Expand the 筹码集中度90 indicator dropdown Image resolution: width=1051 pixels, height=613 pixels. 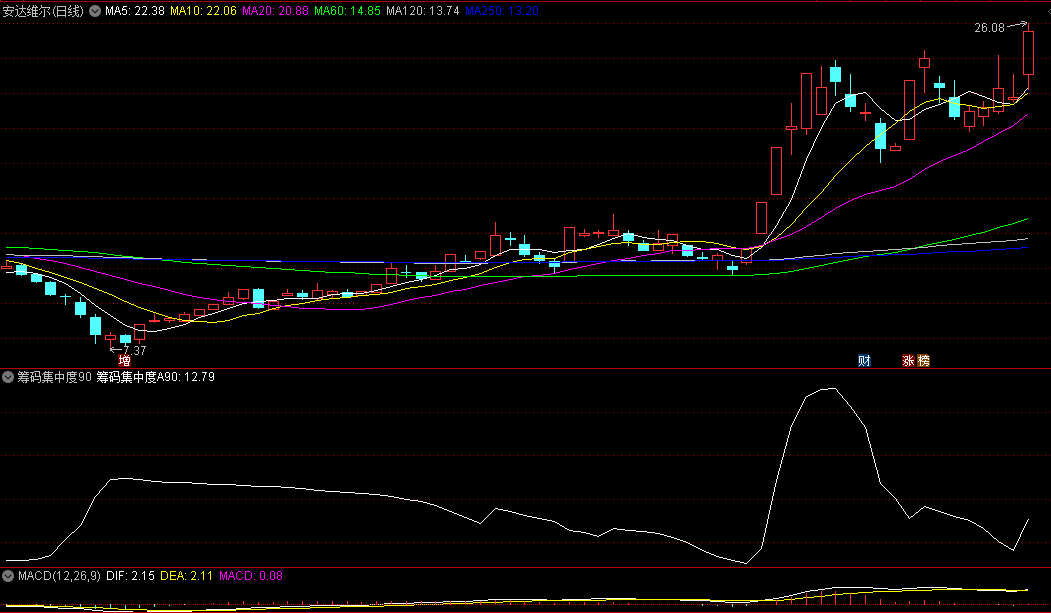pyautogui.click(x=8, y=377)
